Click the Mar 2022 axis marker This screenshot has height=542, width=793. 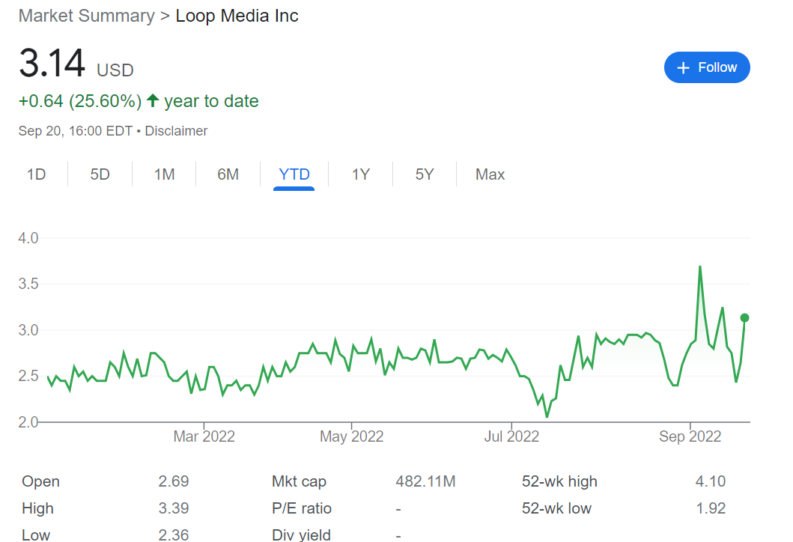tap(204, 436)
